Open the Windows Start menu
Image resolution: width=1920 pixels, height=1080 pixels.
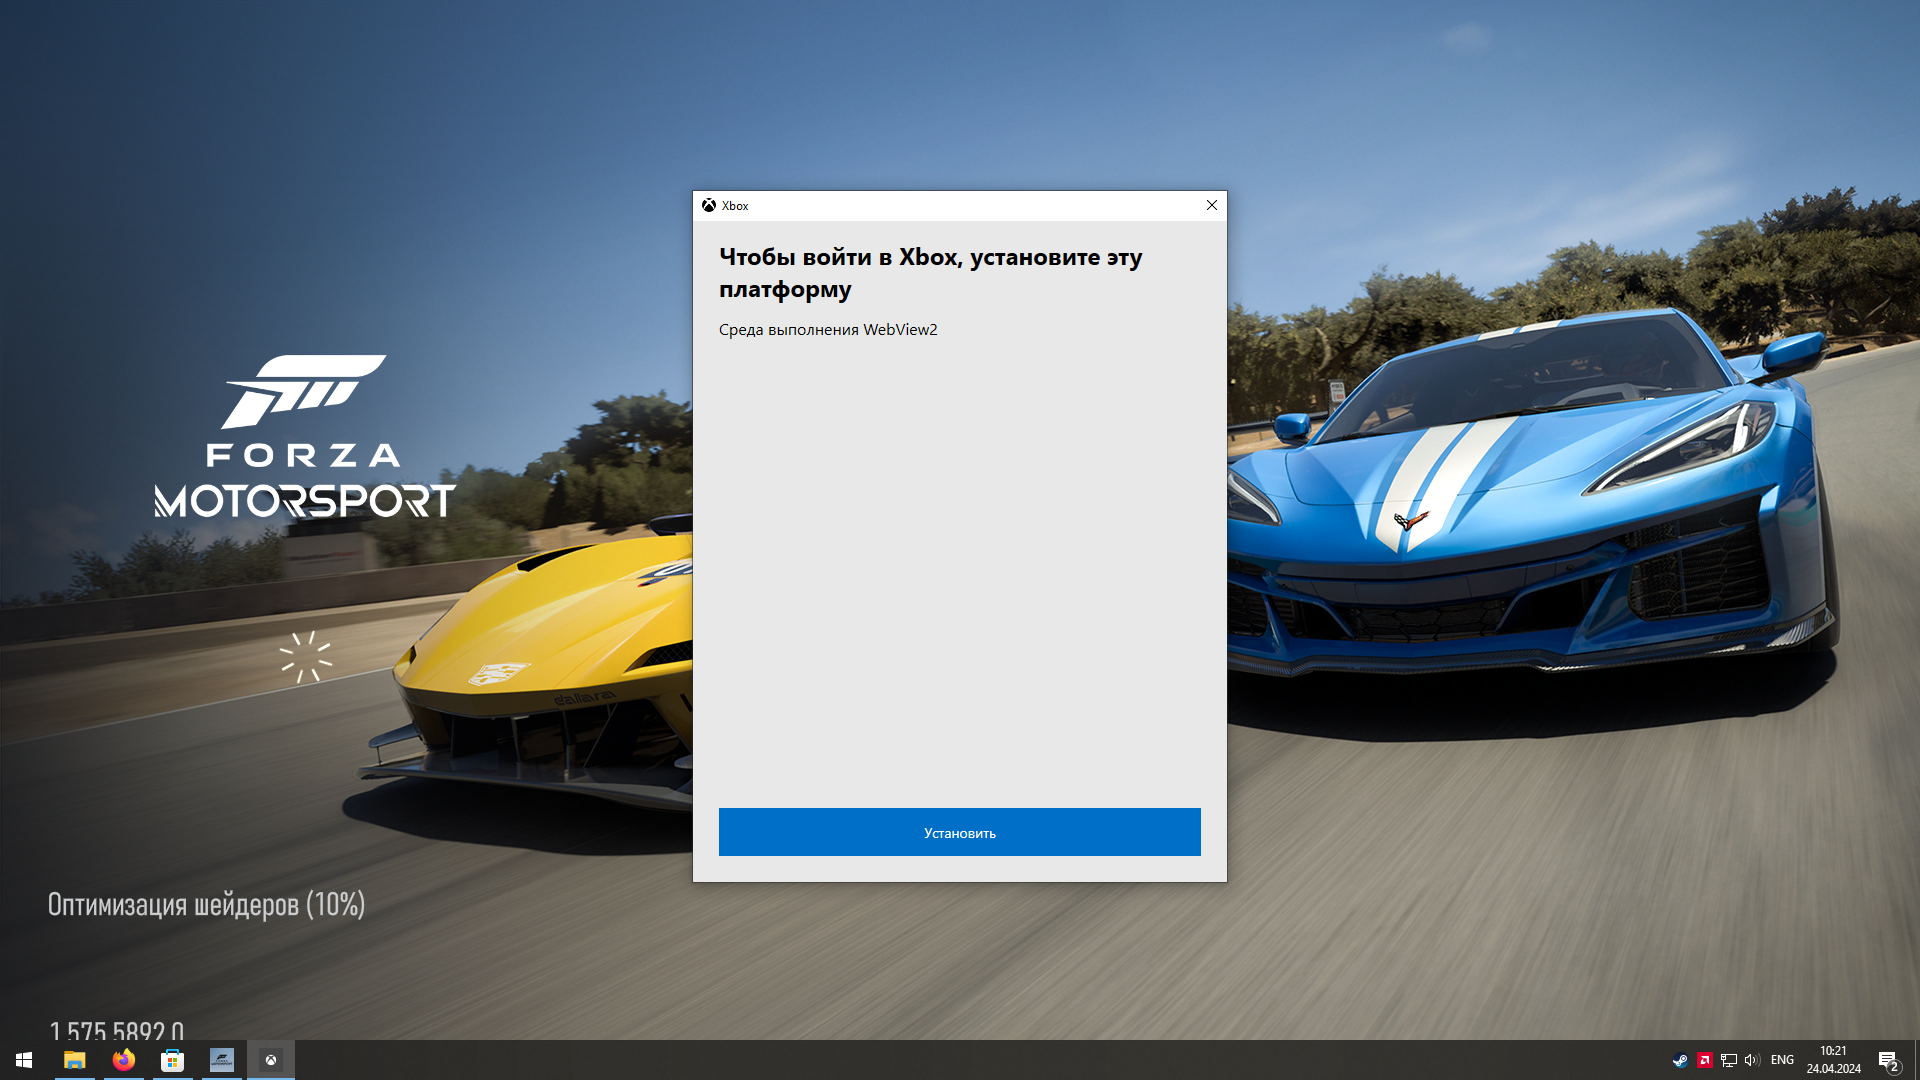point(24,1060)
